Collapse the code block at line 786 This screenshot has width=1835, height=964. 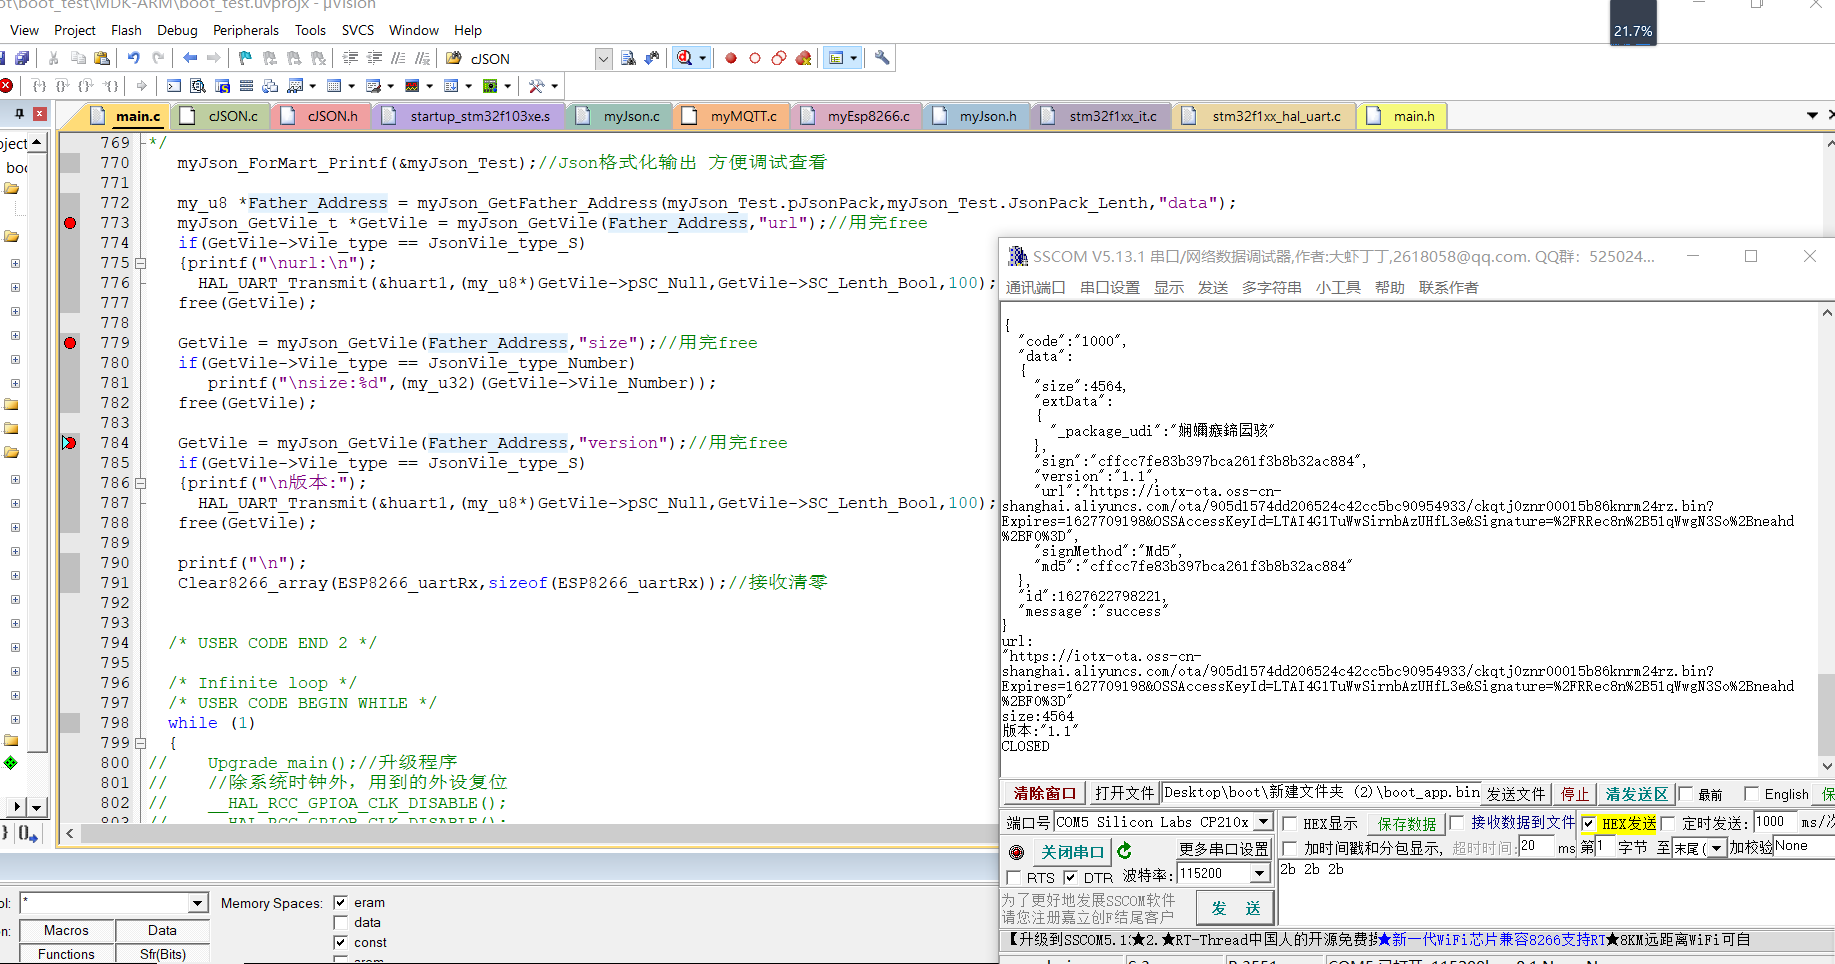[x=140, y=483]
